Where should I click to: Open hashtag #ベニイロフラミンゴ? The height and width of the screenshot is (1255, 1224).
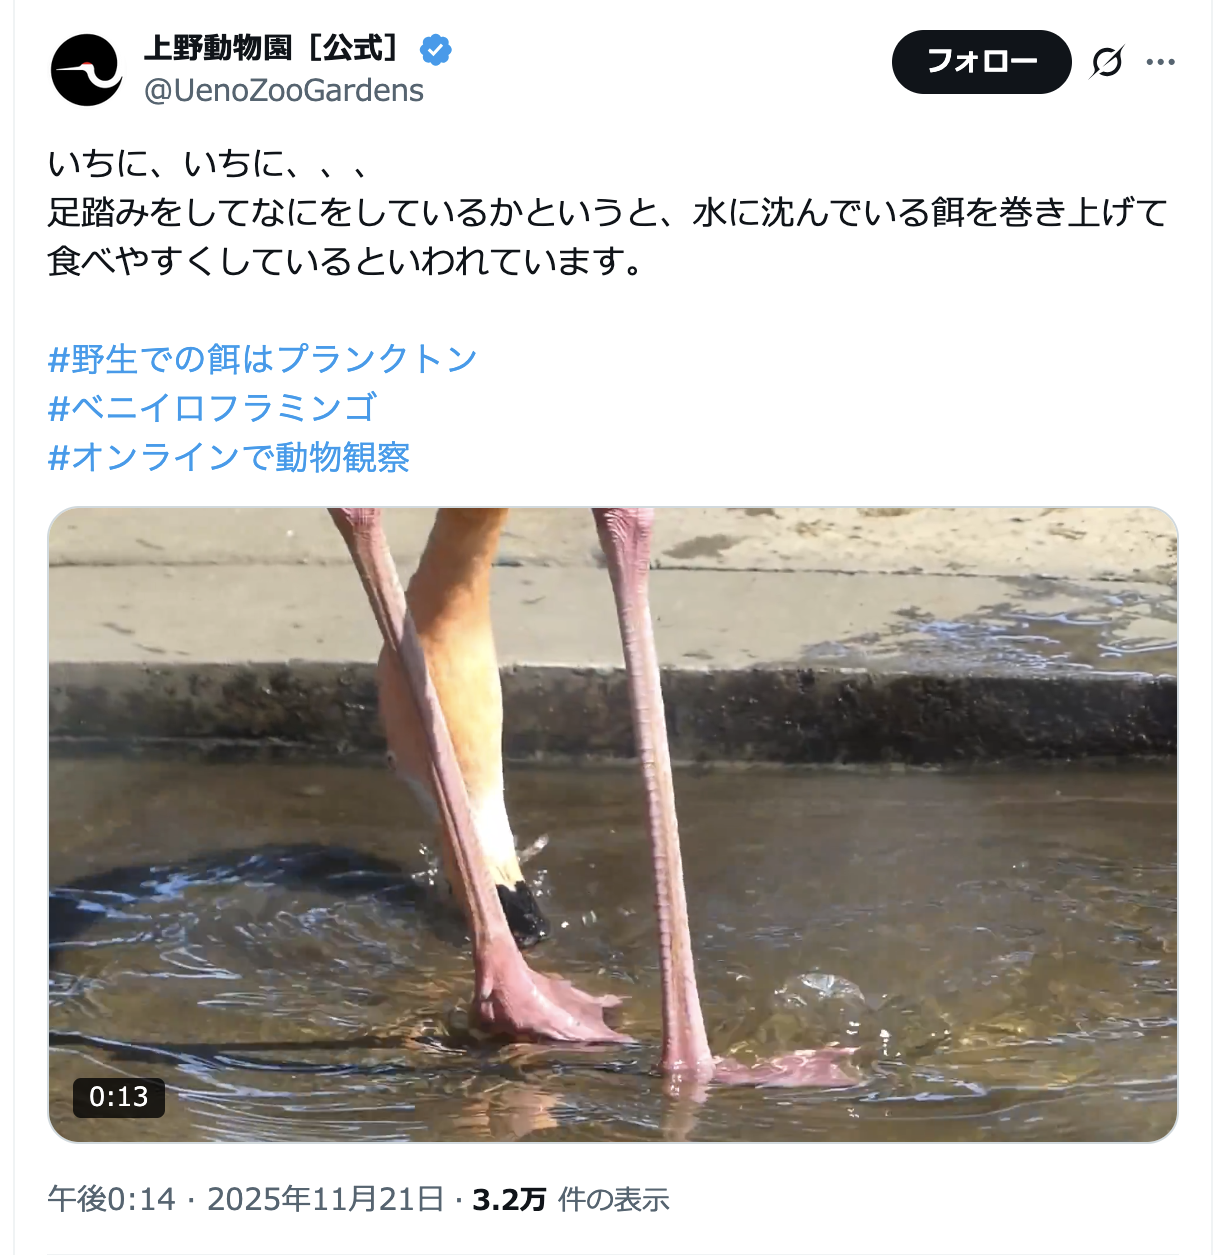tap(212, 408)
